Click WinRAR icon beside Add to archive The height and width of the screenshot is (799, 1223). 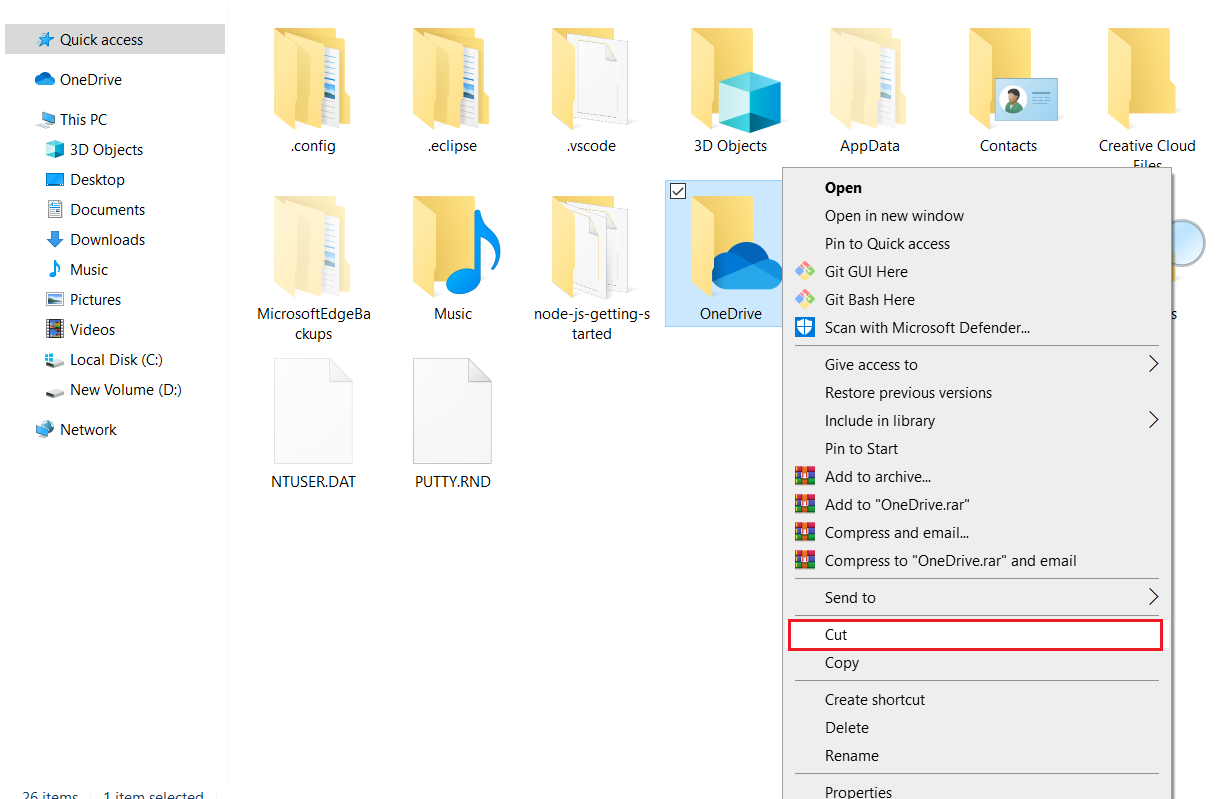pyautogui.click(x=805, y=476)
